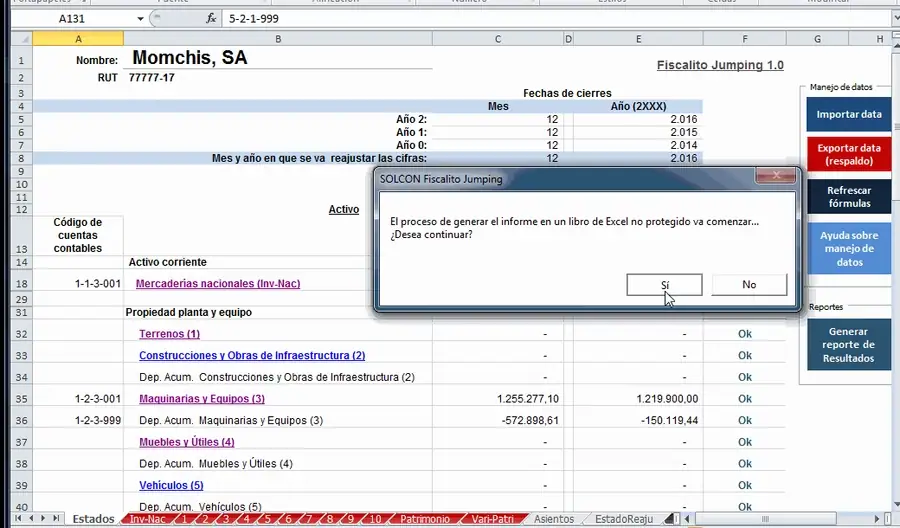Click Exportar data (respaldo) red button
The width and height of the screenshot is (900, 528).
[x=849, y=154]
